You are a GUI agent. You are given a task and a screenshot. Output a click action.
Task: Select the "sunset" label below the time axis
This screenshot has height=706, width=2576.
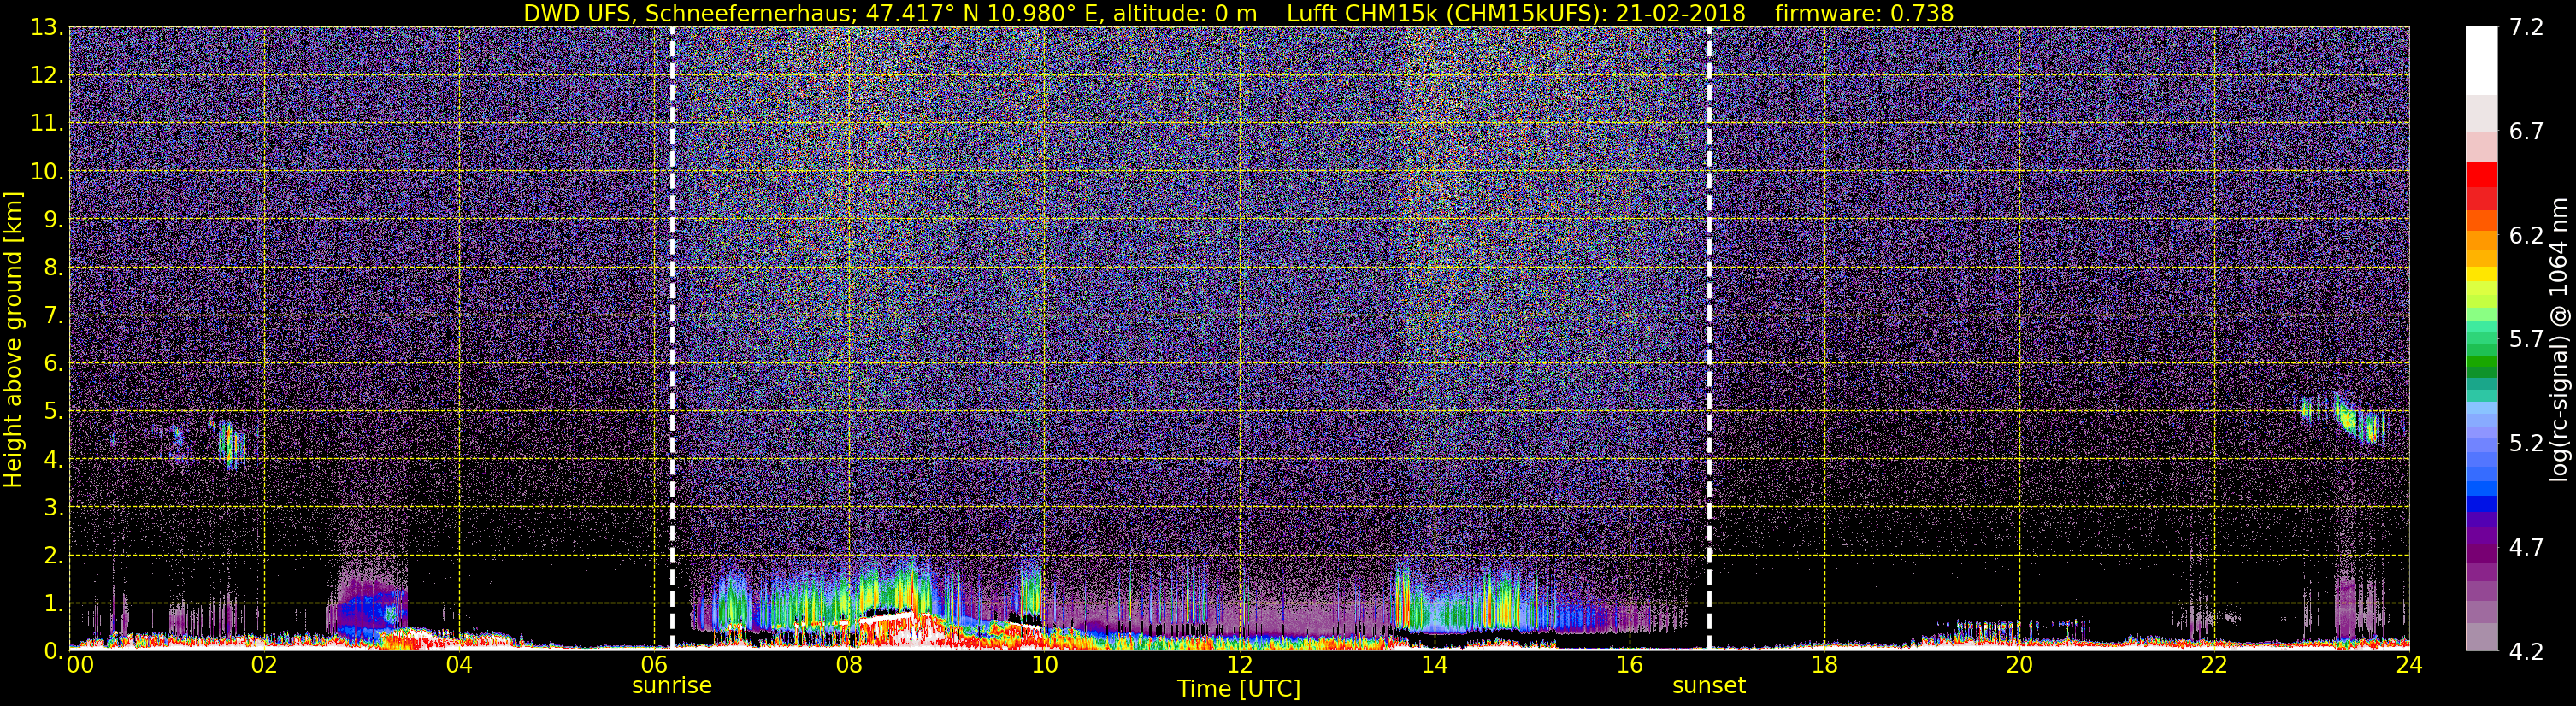click(1709, 686)
